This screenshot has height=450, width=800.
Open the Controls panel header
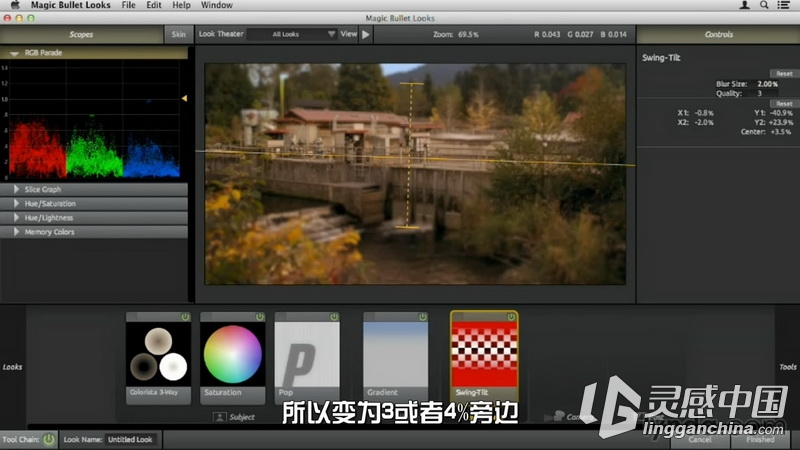pyautogui.click(x=718, y=35)
